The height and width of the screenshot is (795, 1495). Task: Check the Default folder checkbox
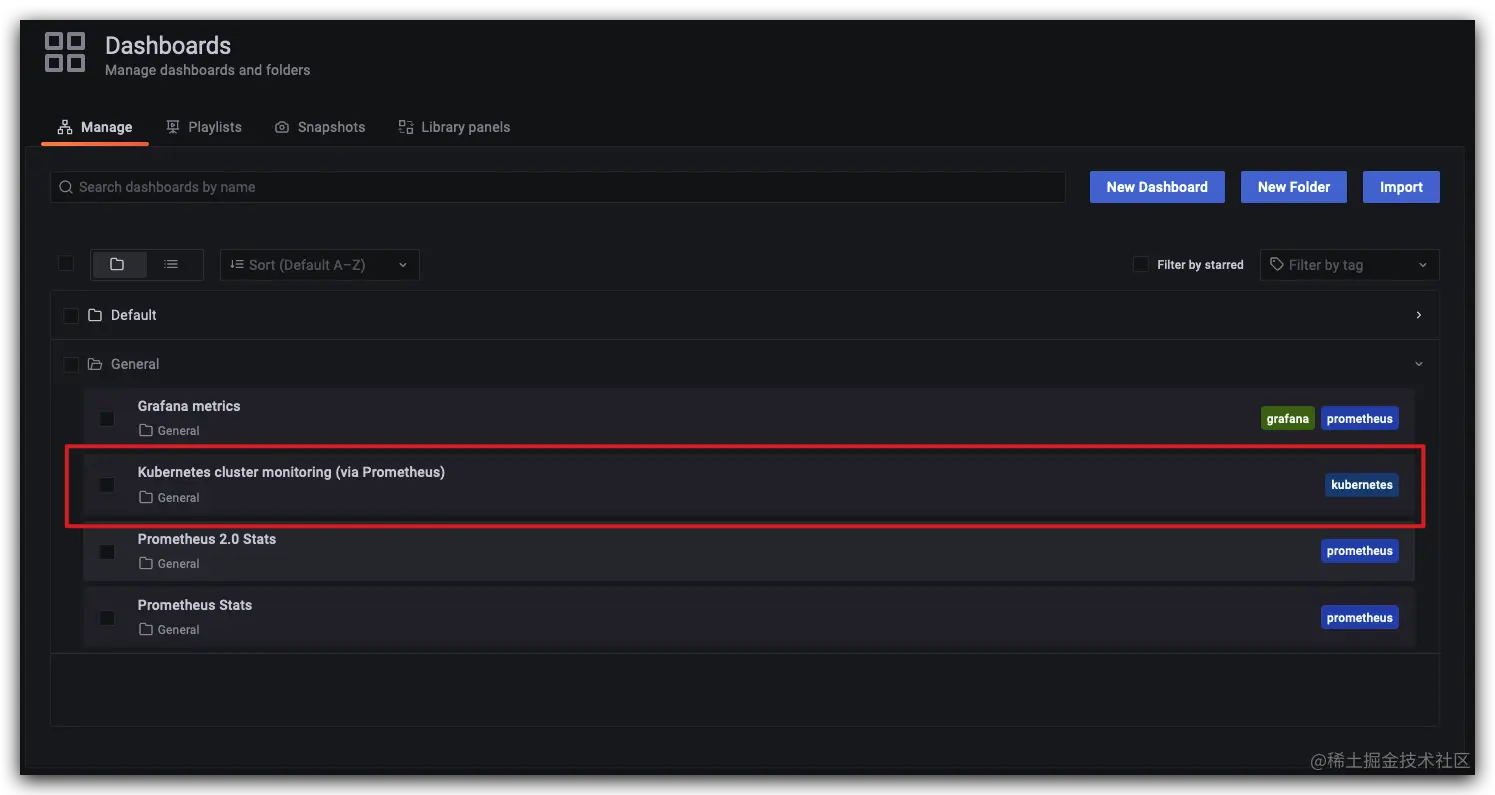(71, 315)
